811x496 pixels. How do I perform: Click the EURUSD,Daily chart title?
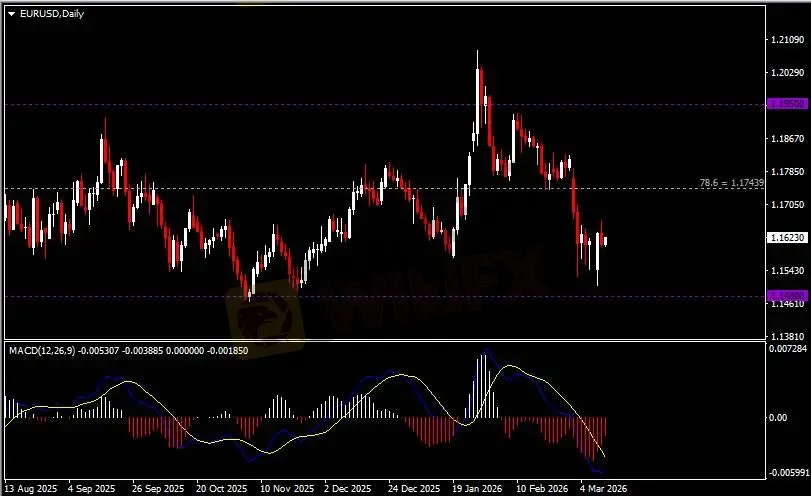click(52, 14)
